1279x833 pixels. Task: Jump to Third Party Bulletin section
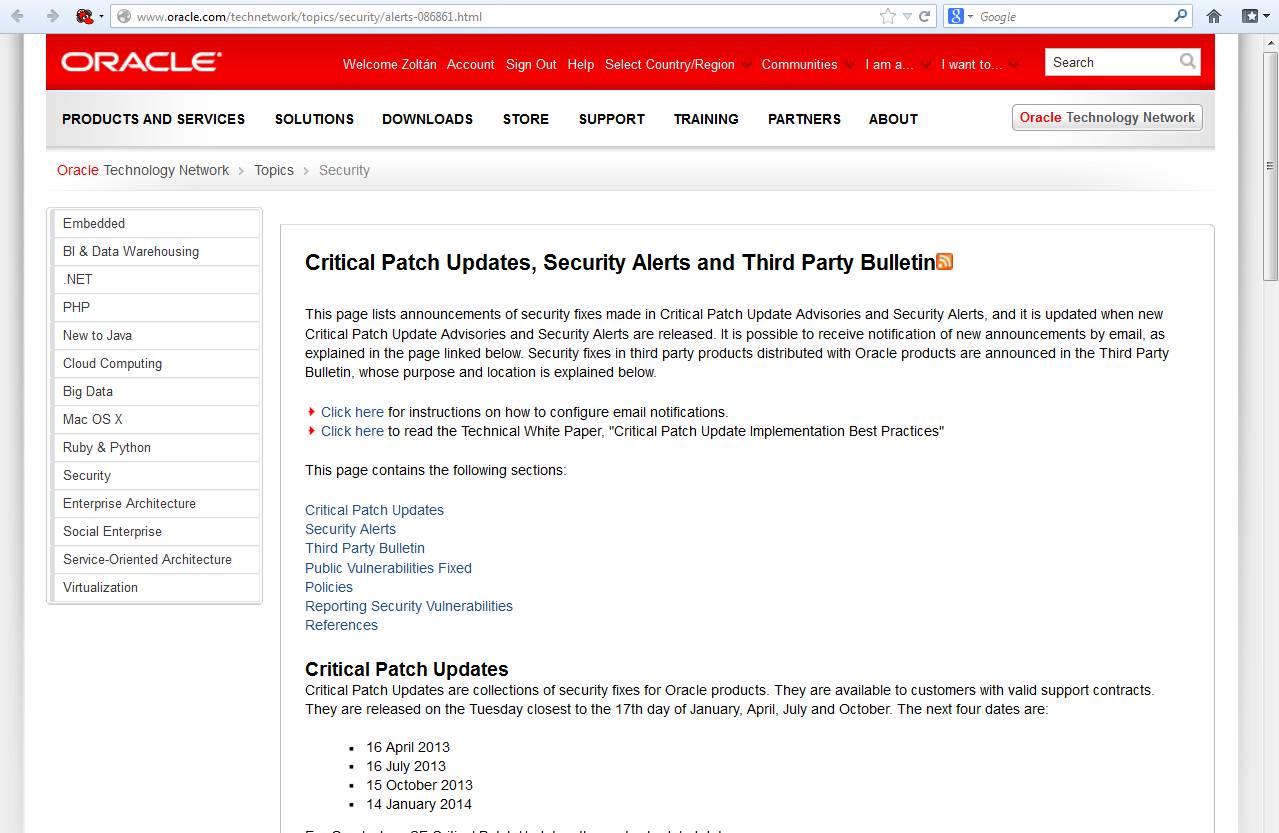coord(365,548)
